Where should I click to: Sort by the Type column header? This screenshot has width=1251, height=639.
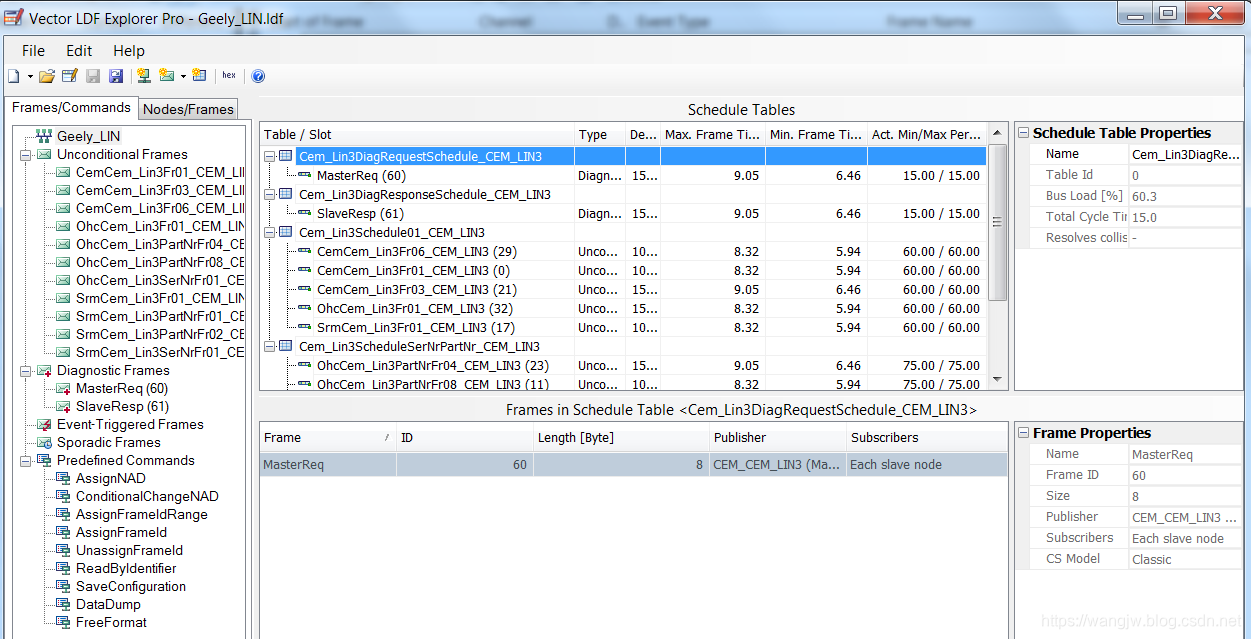[600, 135]
